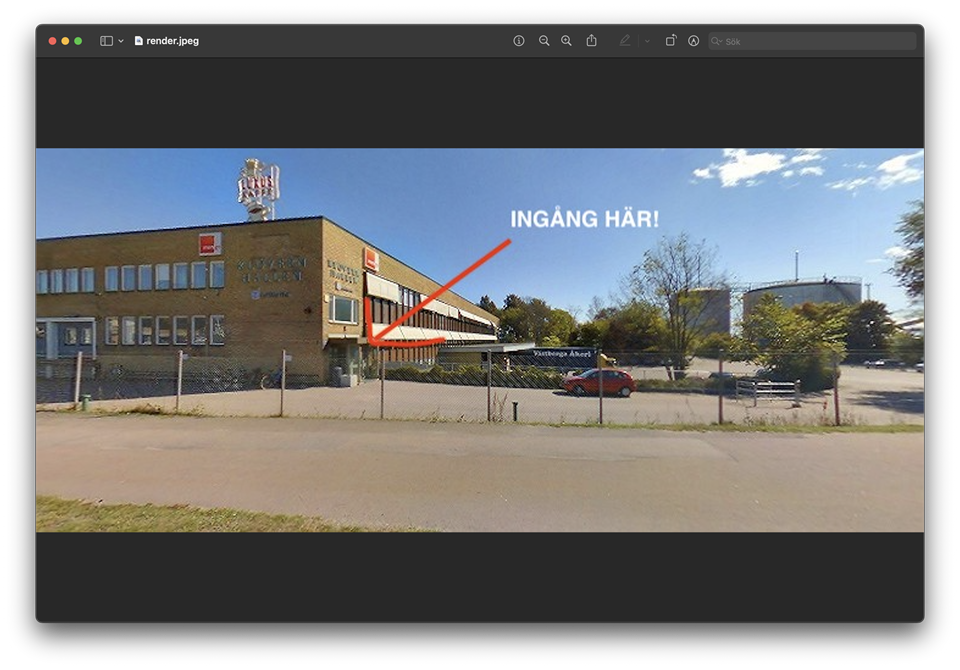
Task: Enter full screen with the green button
Action: pos(79,41)
